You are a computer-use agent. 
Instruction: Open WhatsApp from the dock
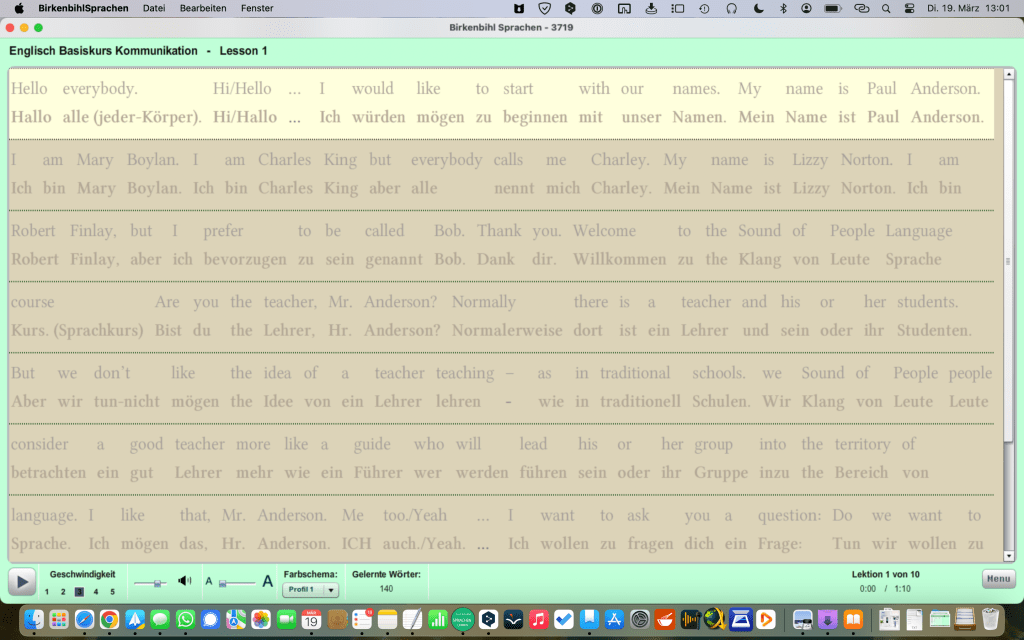click(x=185, y=620)
